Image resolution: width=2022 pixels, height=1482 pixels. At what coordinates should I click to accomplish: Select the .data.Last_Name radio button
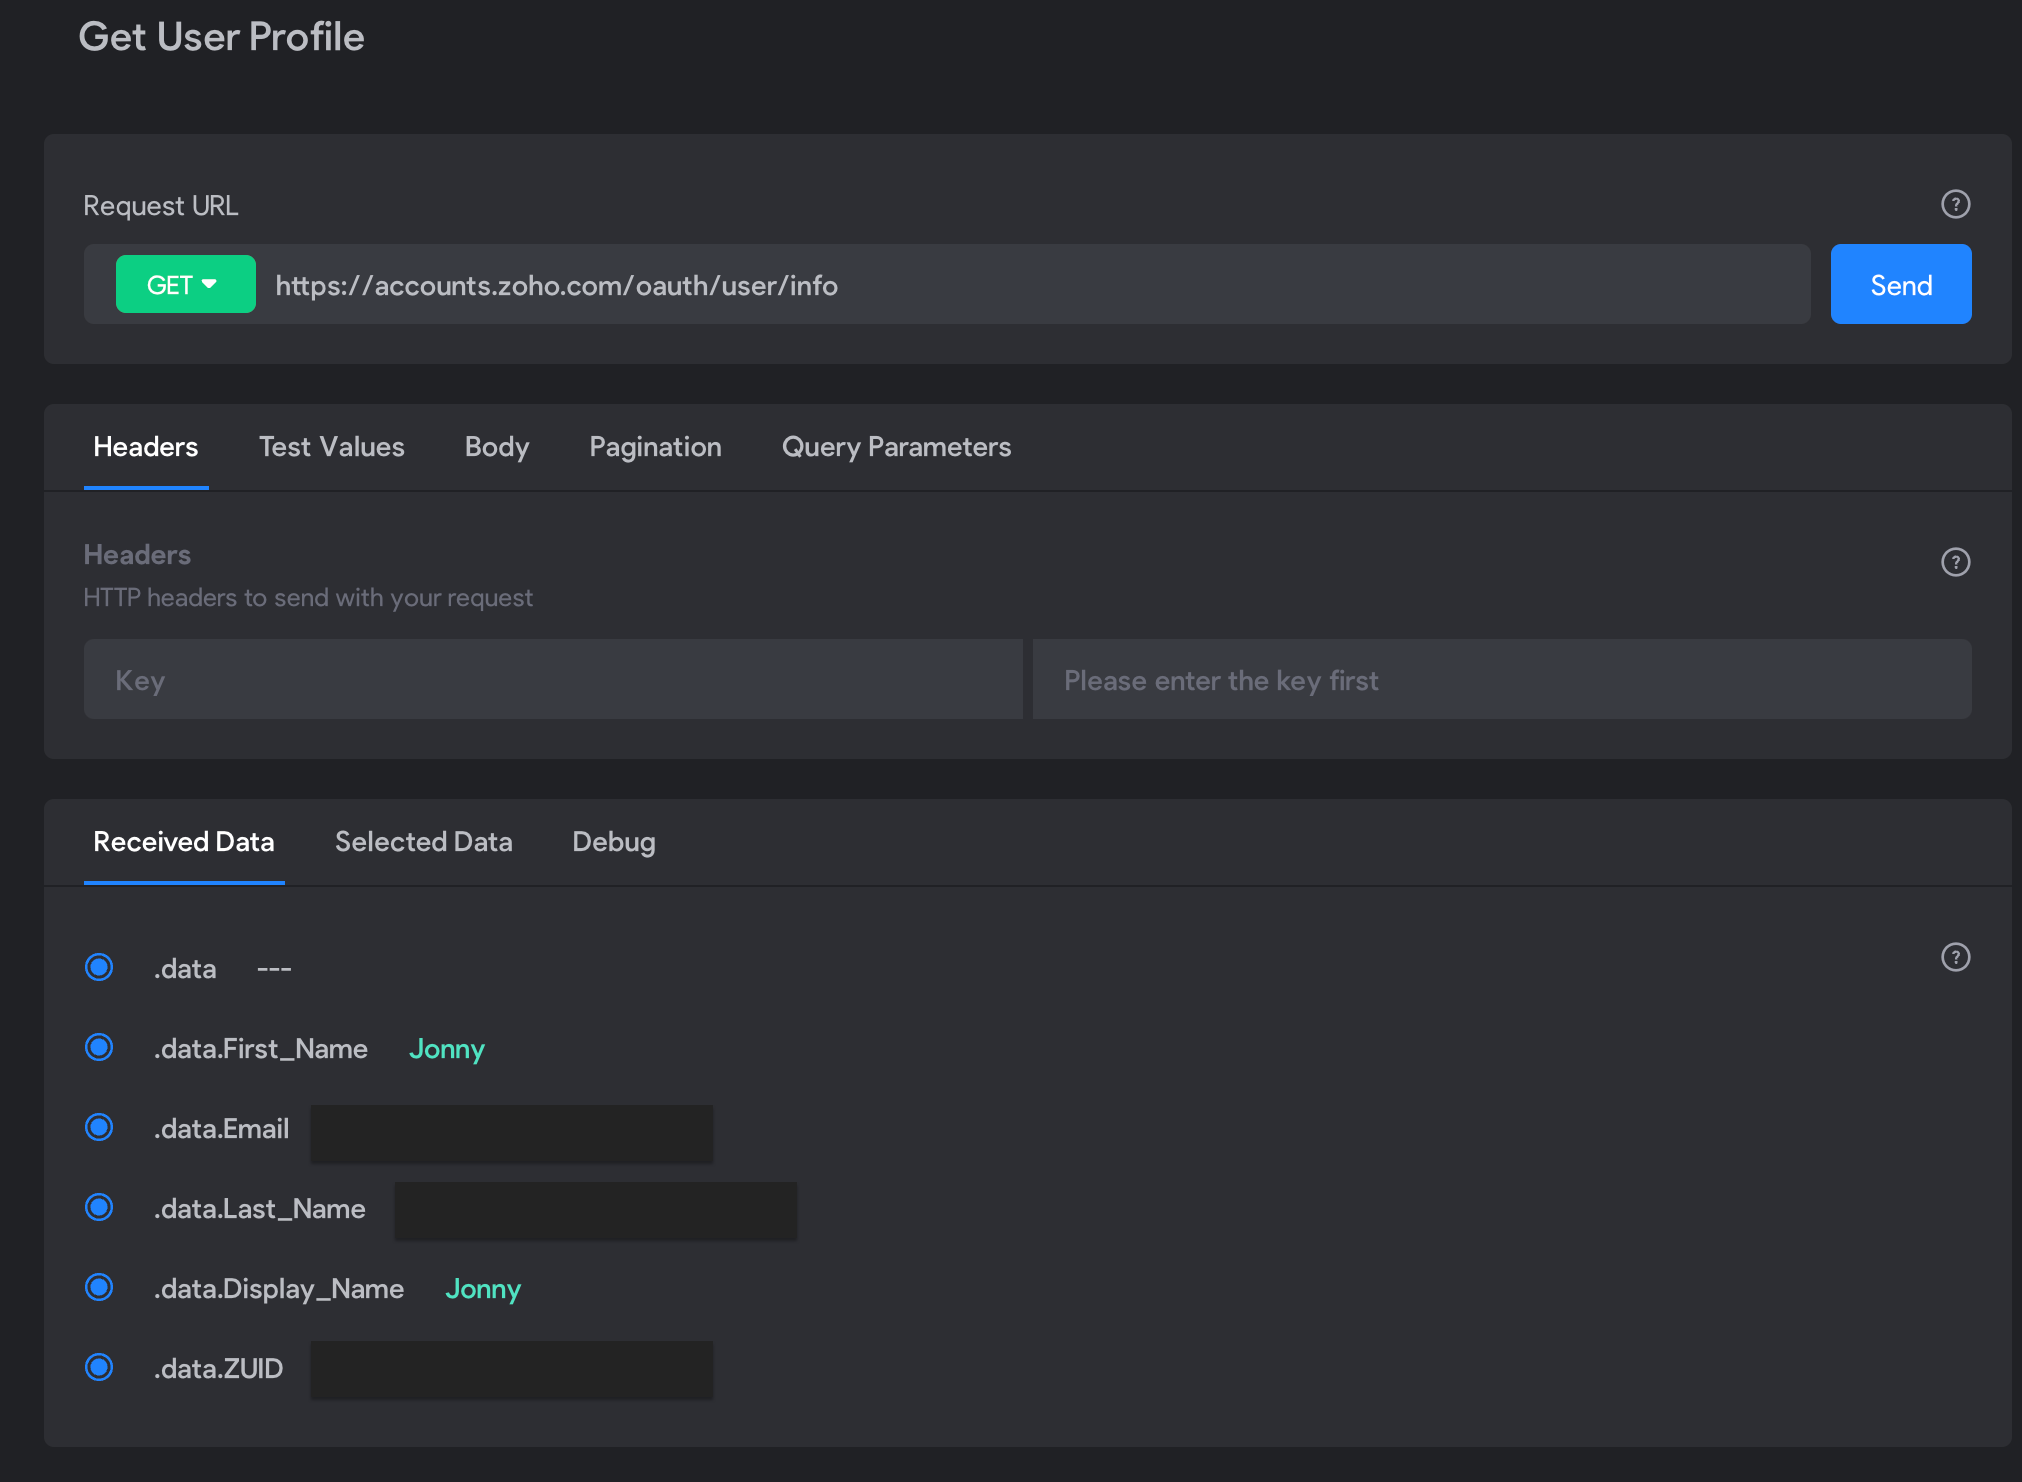tap(99, 1207)
